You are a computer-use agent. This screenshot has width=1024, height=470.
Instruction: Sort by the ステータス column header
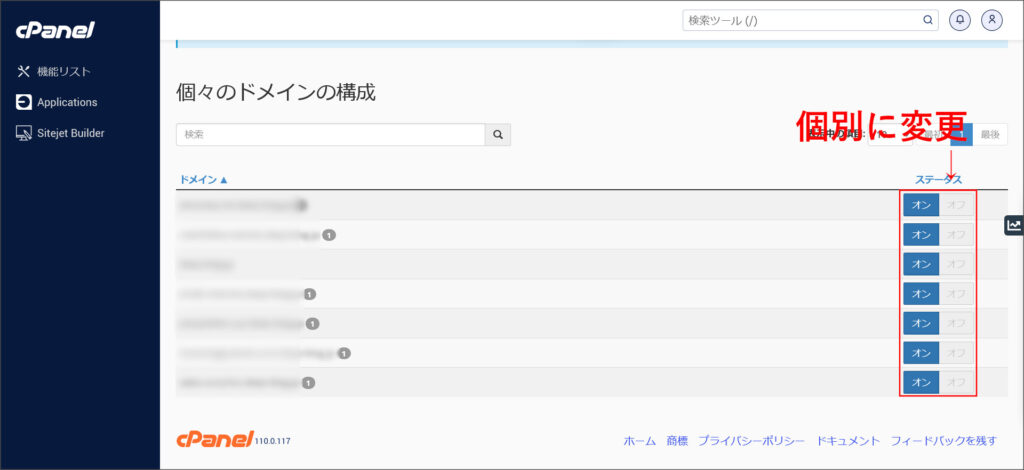coord(938,180)
